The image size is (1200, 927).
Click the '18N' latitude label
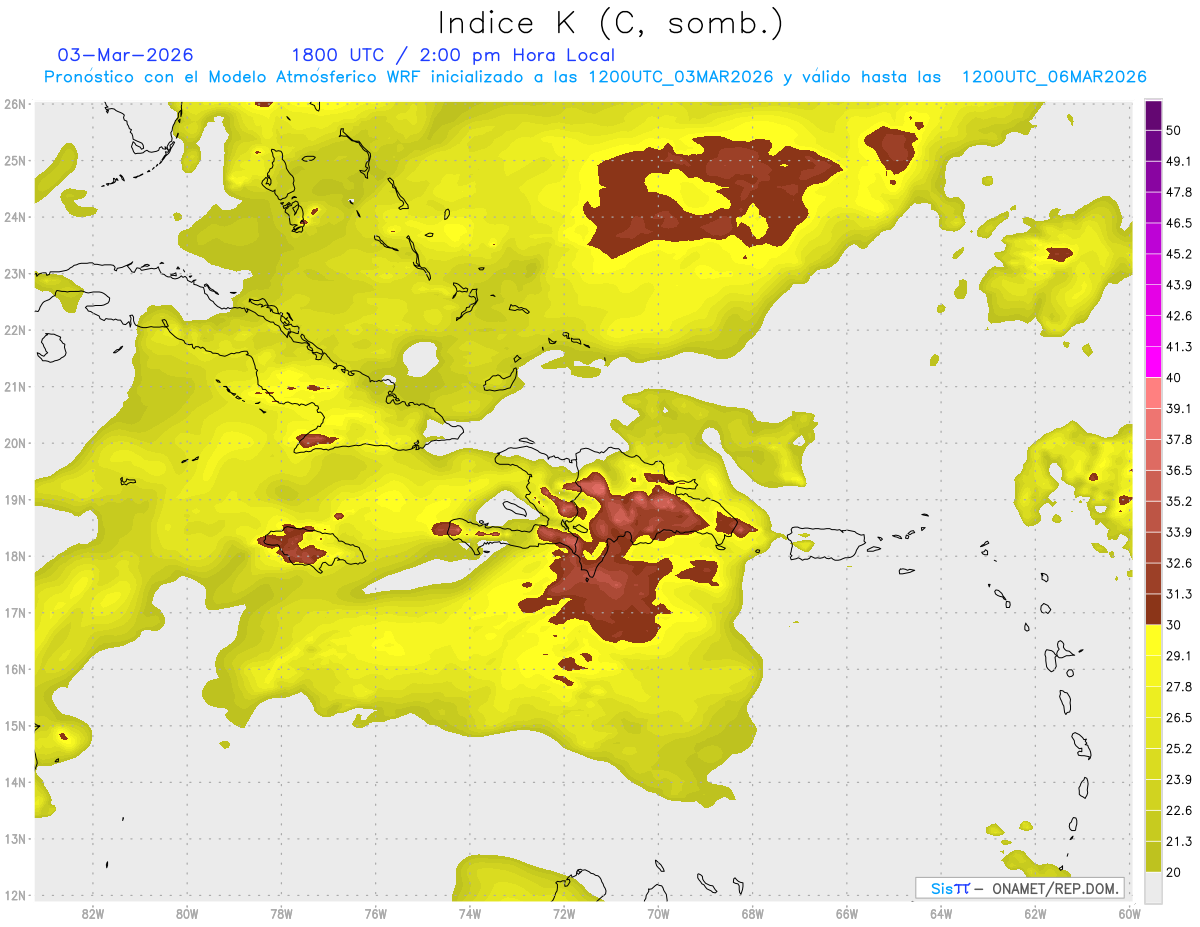pos(15,556)
